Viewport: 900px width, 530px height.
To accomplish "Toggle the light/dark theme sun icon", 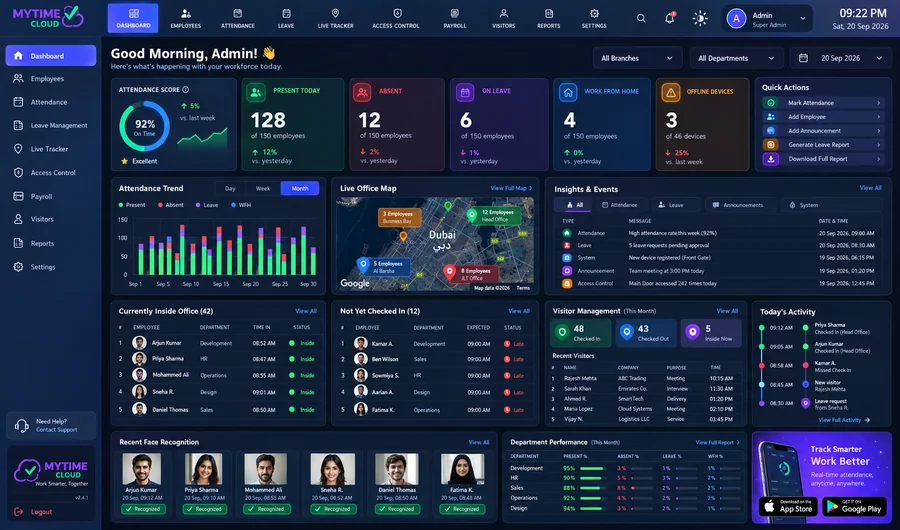I will point(700,18).
